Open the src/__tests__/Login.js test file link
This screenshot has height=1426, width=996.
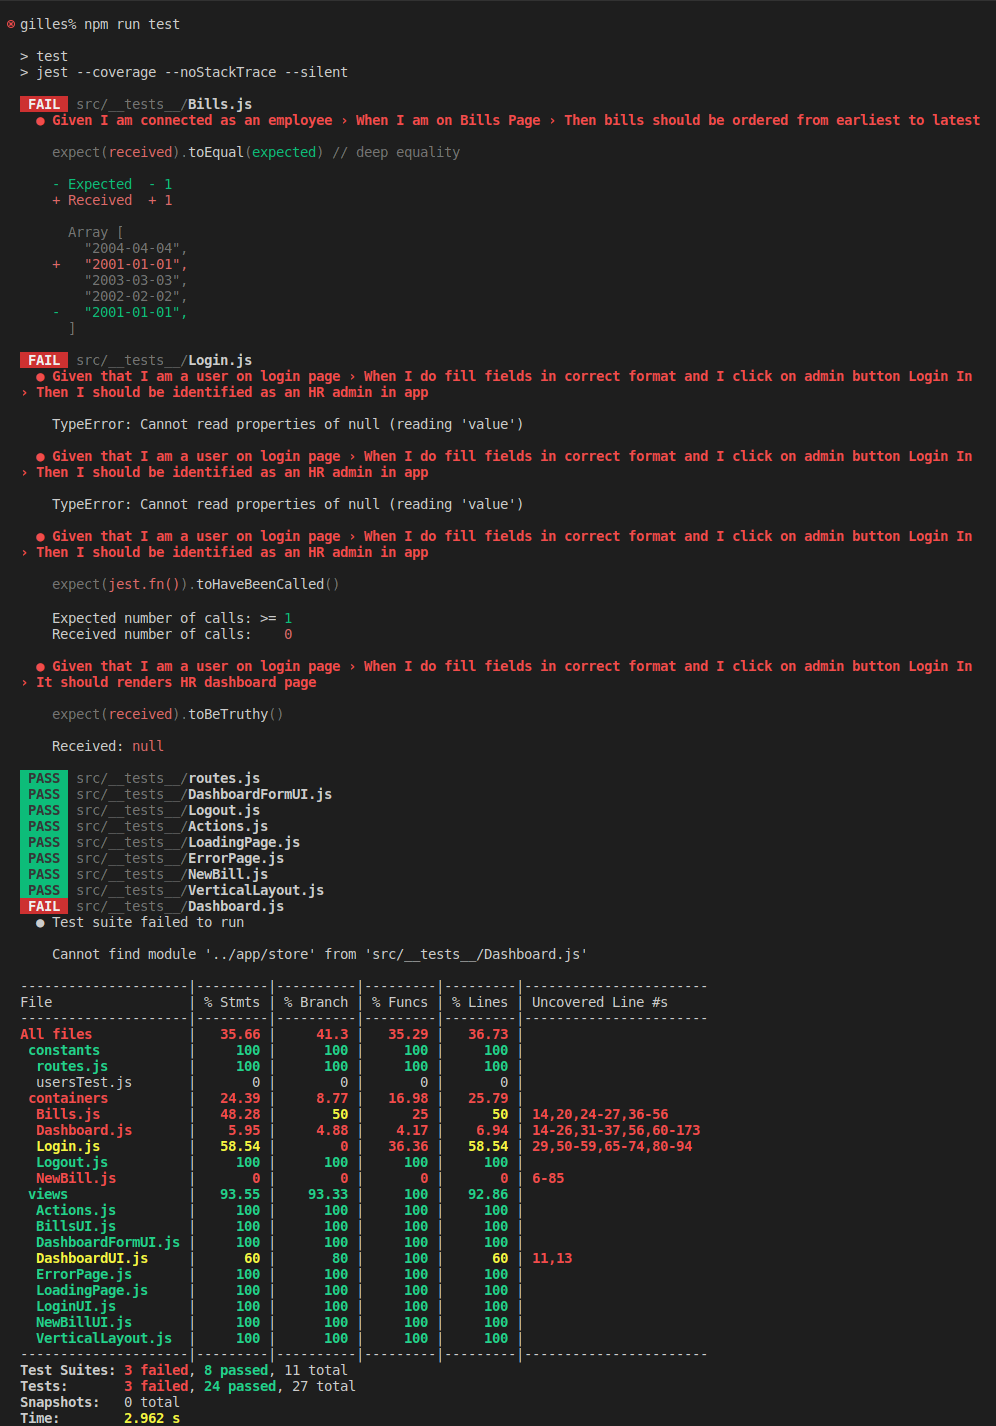tap(164, 360)
